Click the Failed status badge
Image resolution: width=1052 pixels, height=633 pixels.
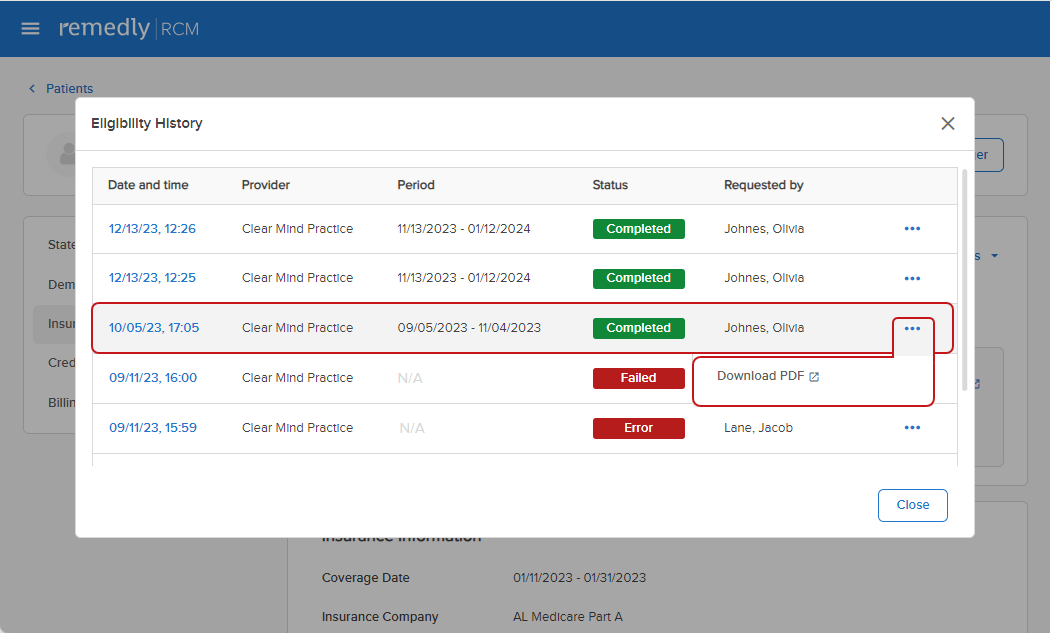pyautogui.click(x=638, y=378)
